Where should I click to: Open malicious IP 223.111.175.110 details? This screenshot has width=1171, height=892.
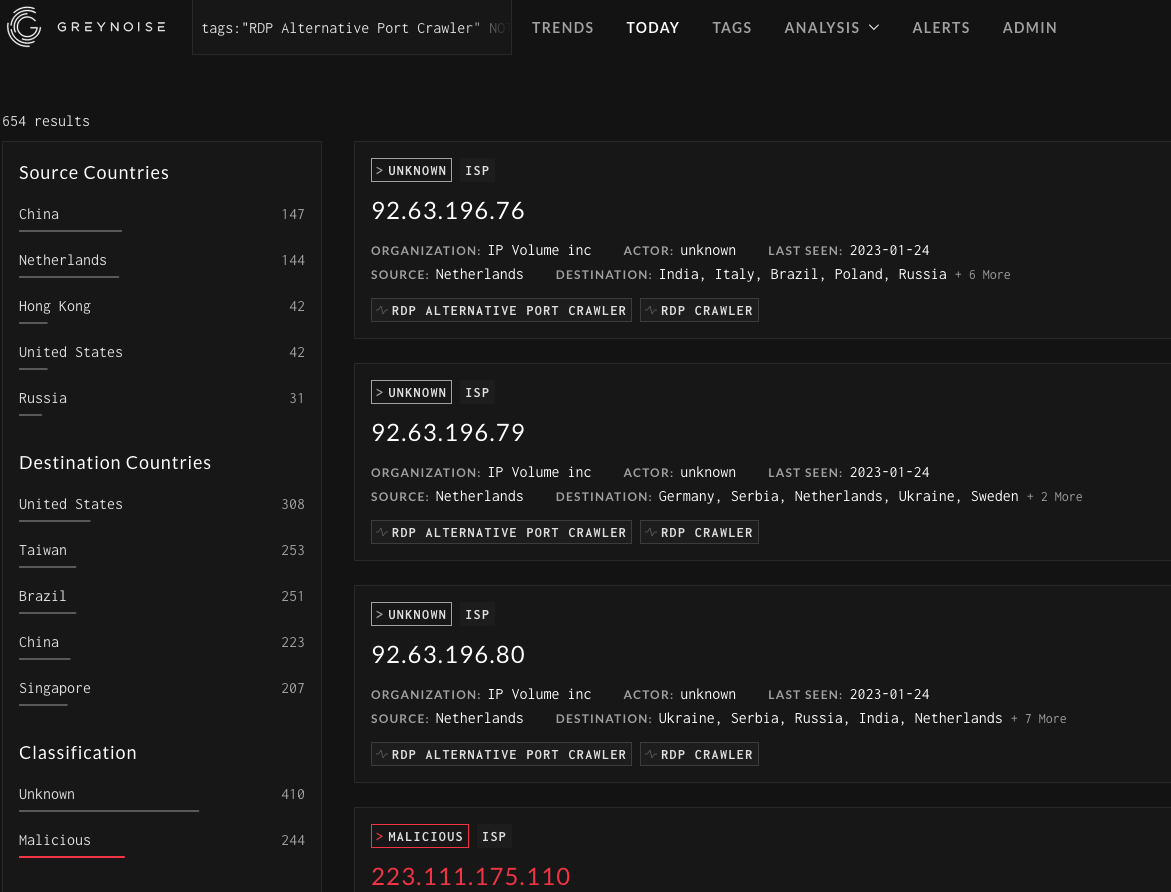(x=470, y=876)
